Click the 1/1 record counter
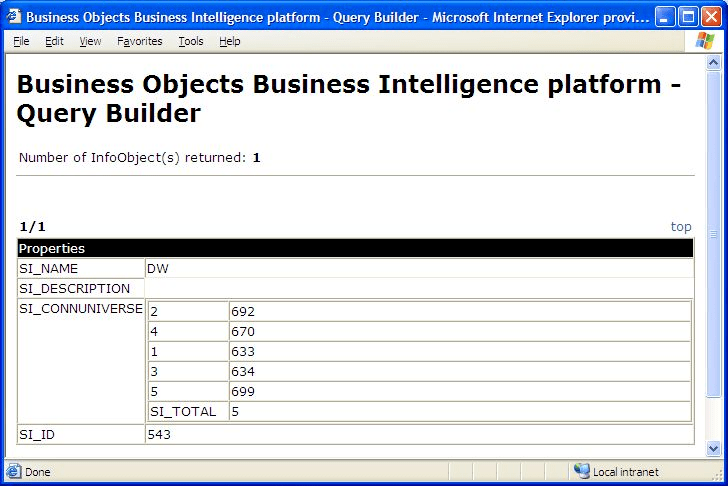728x486 pixels. [32, 227]
